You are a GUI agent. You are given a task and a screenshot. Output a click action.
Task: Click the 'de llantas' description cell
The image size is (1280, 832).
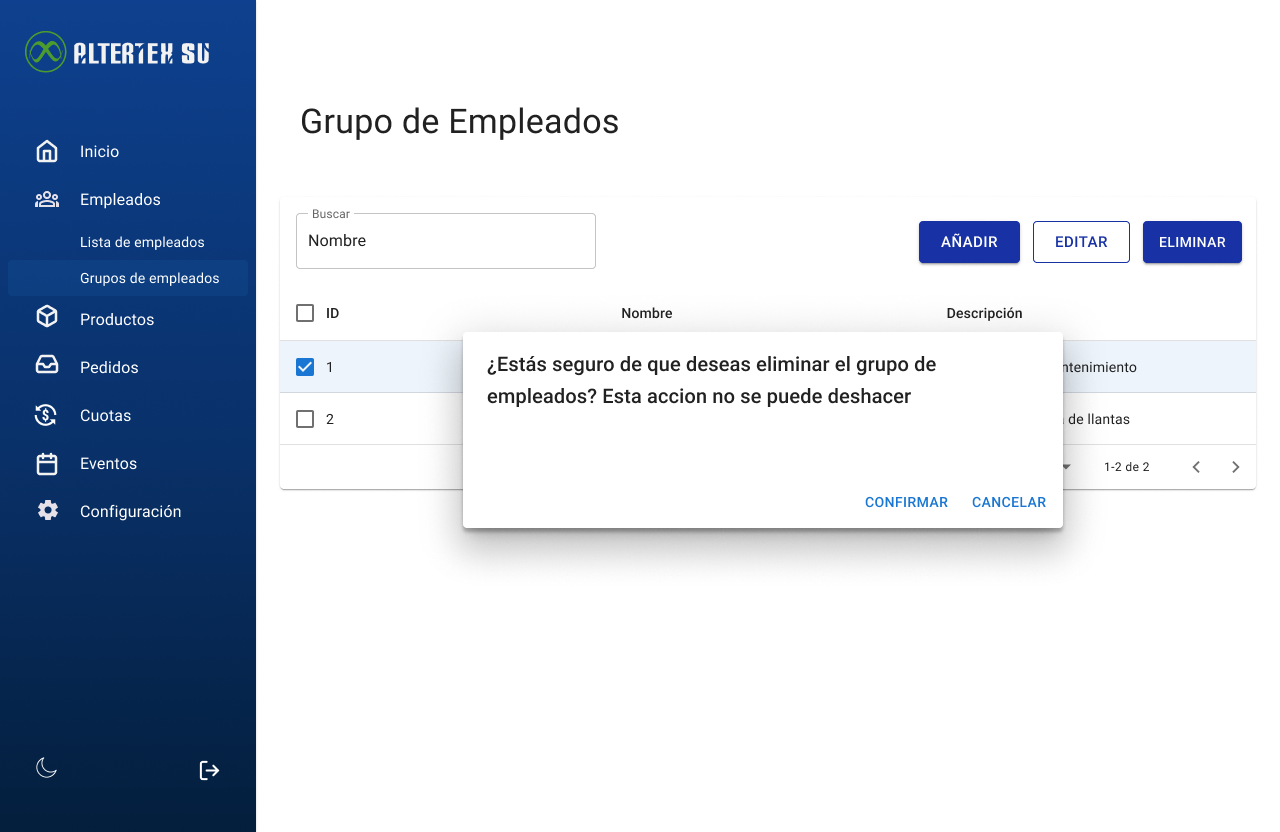click(1097, 419)
